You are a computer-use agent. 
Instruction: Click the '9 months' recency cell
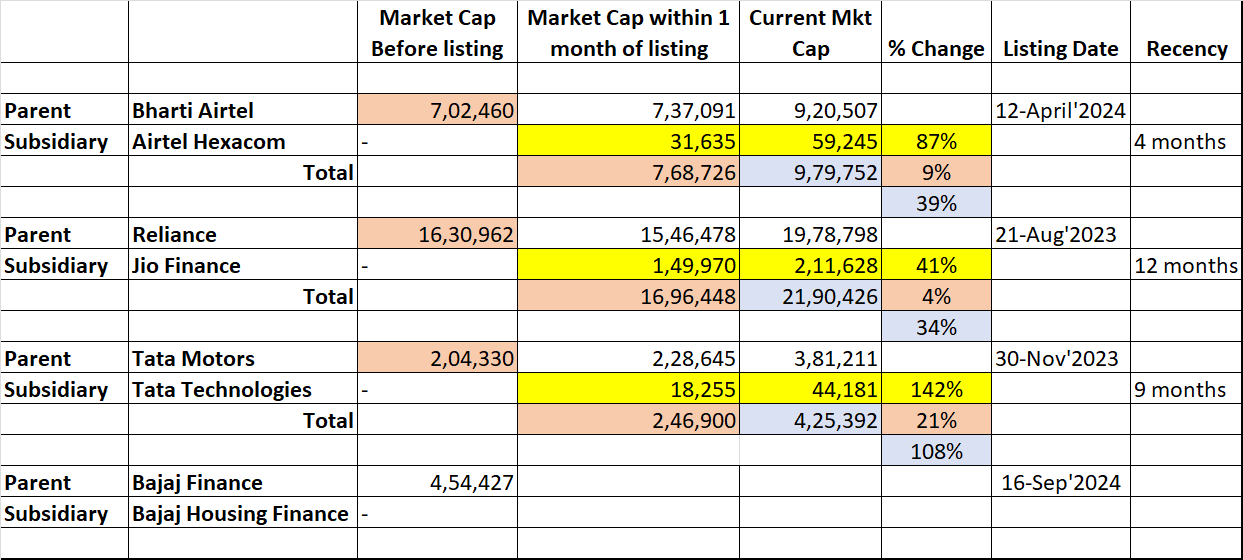click(1186, 390)
